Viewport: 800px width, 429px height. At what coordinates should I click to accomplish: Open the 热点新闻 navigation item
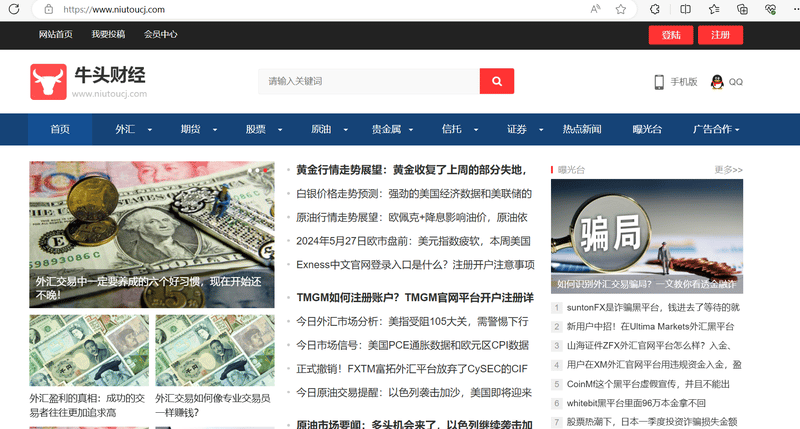pos(582,130)
